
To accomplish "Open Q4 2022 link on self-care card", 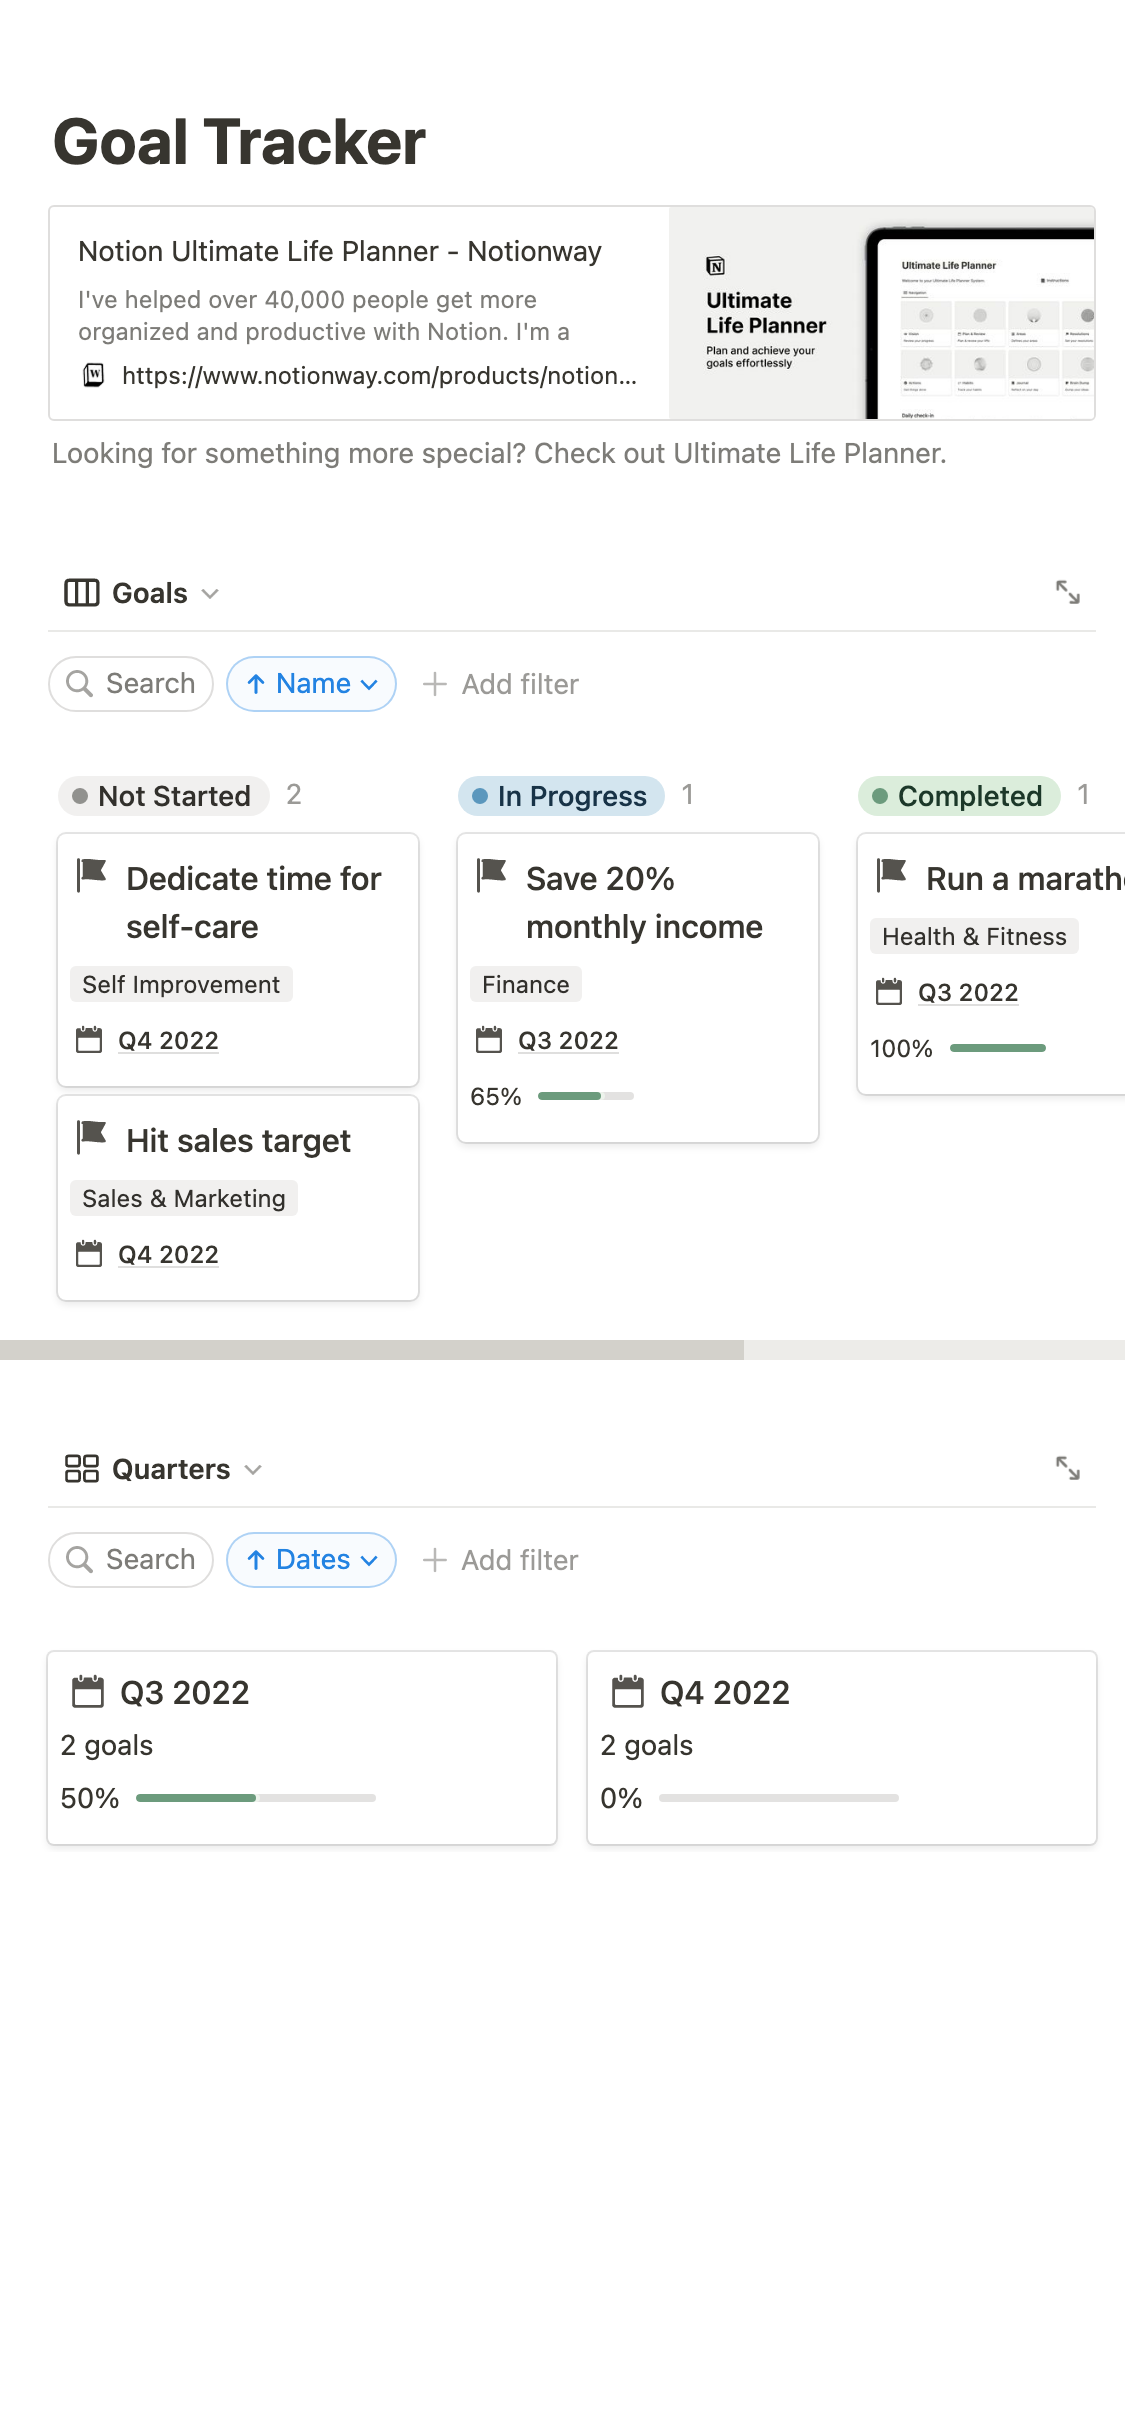I will [x=168, y=1041].
